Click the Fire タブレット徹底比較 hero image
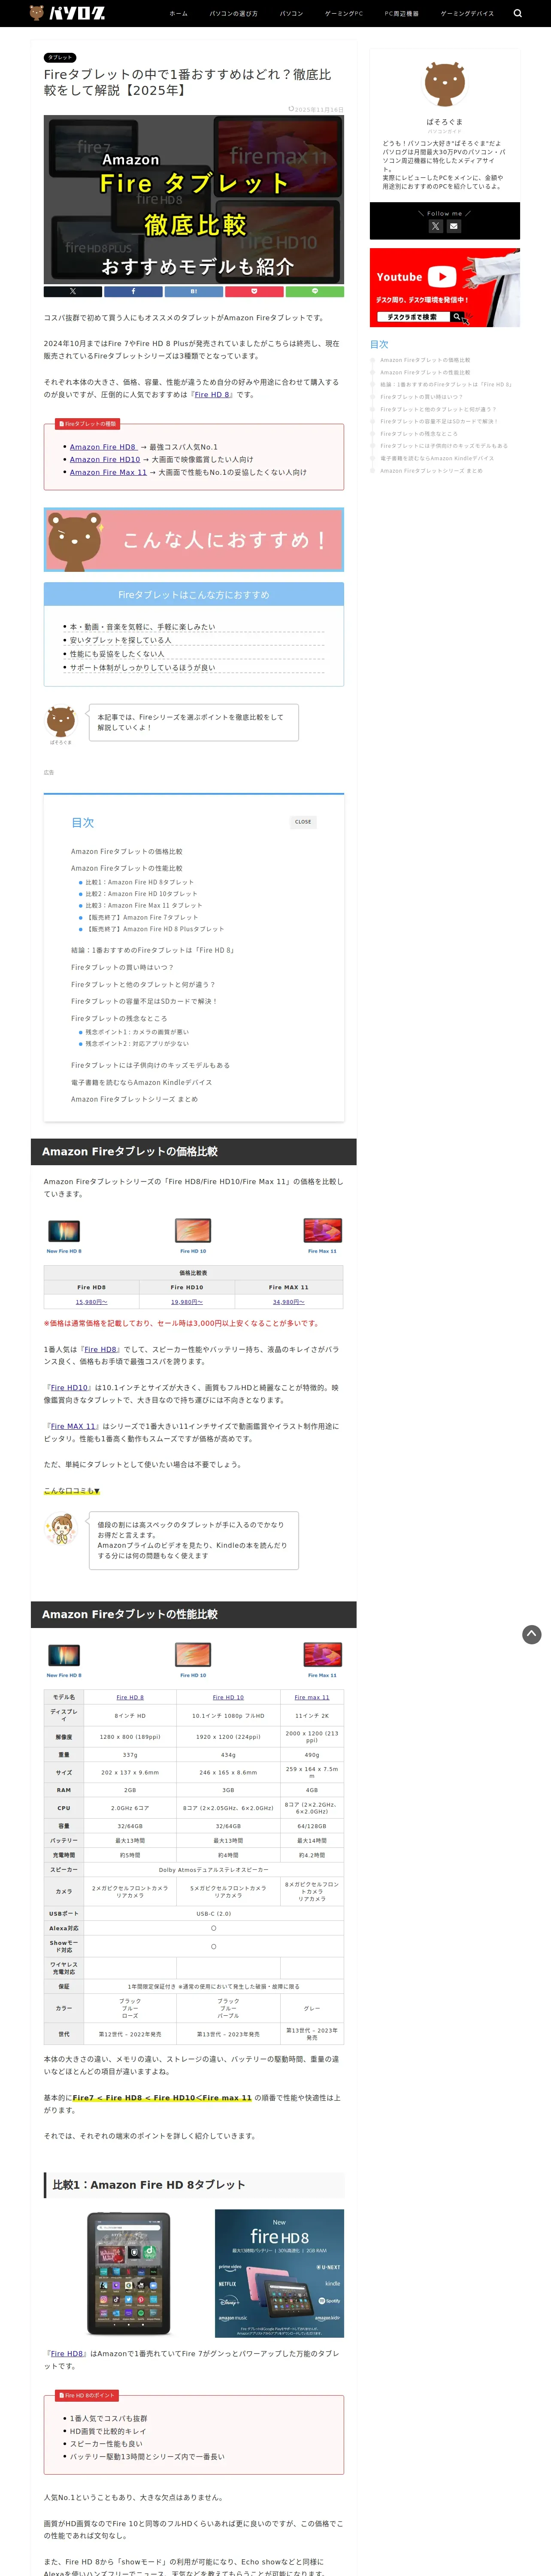Screen dimensions: 551x2576 (x=194, y=200)
